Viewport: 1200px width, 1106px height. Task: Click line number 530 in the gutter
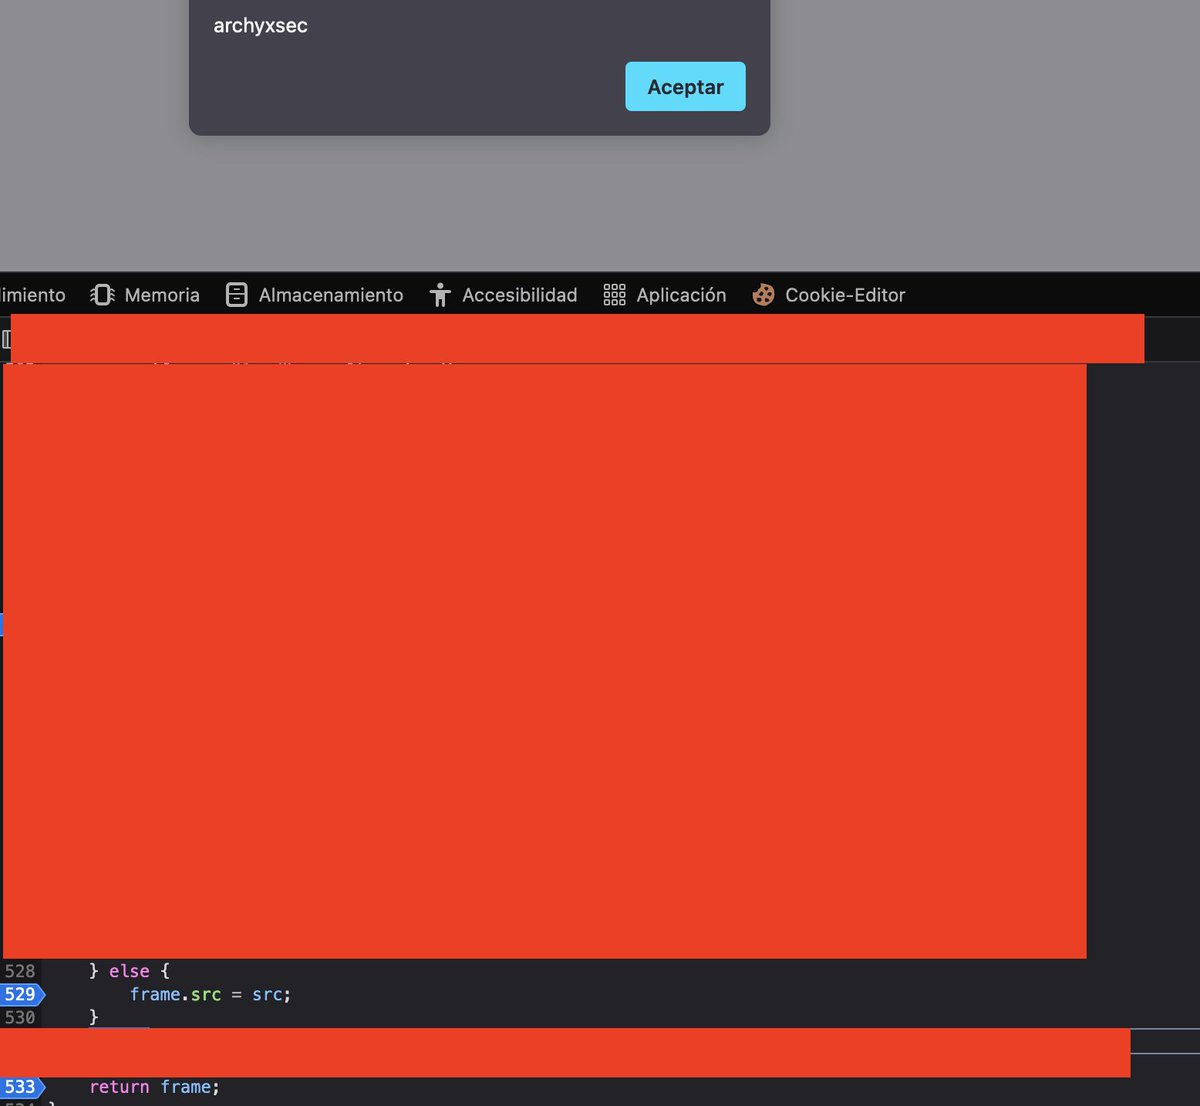pyautogui.click(x=20, y=1017)
